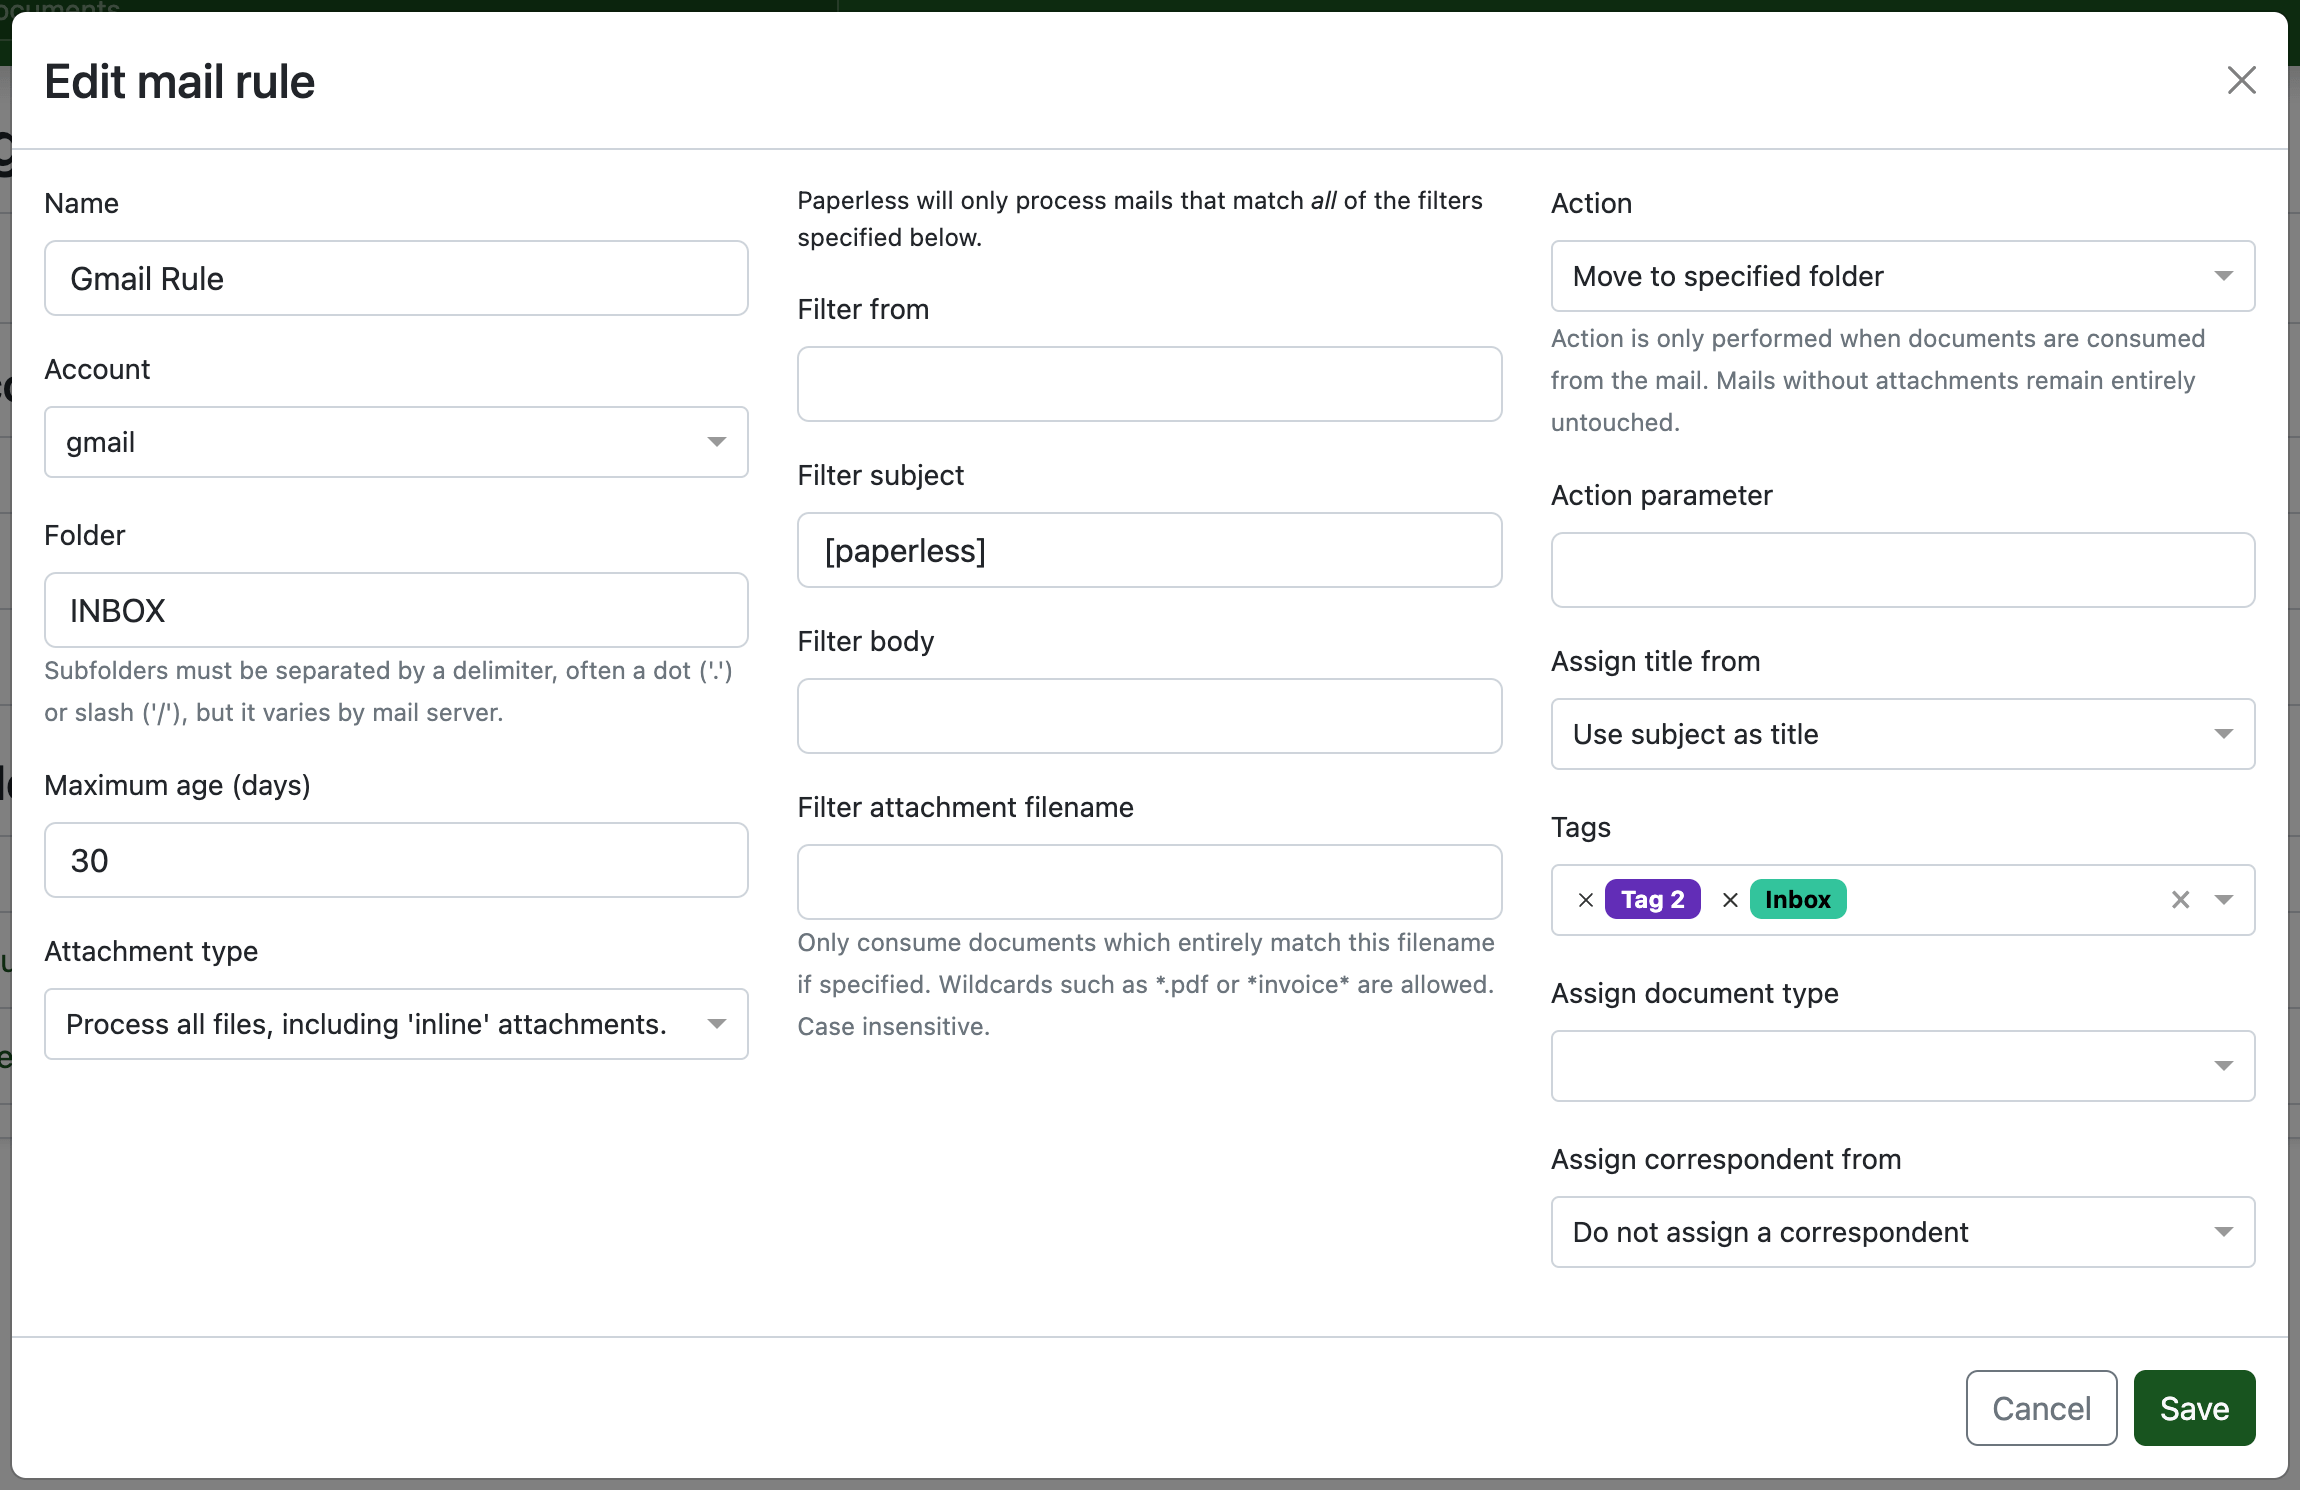
Task: Remove the Inbox tag
Action: tap(1730, 900)
